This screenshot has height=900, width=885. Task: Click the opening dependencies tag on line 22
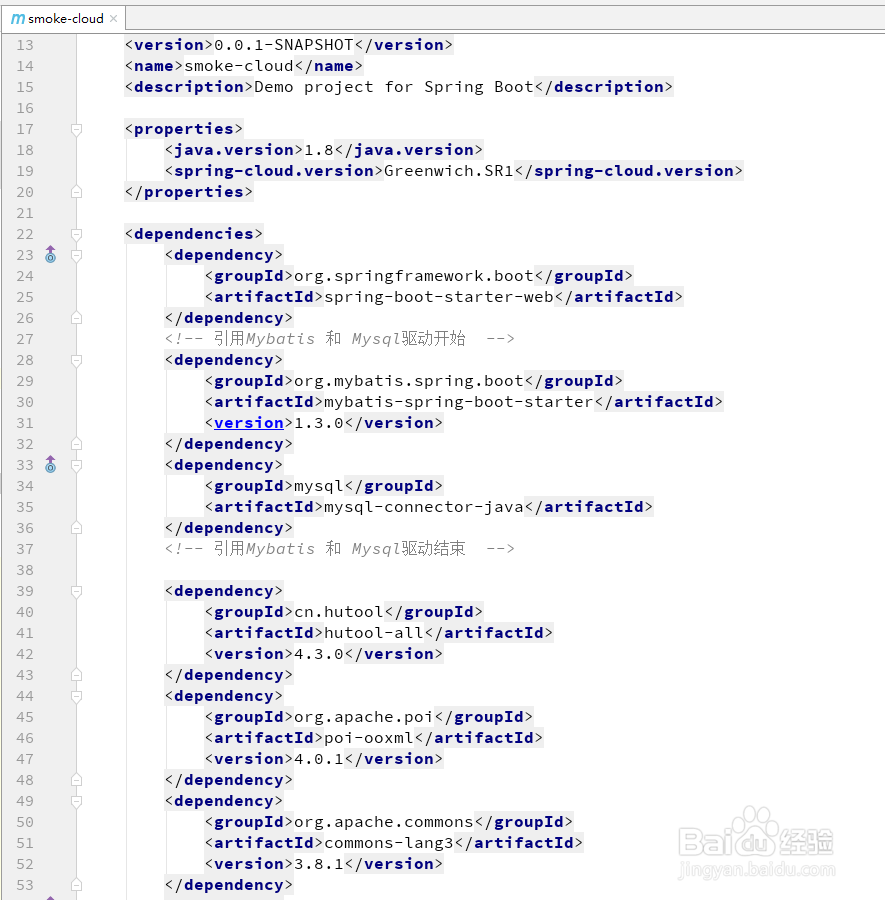tap(194, 234)
